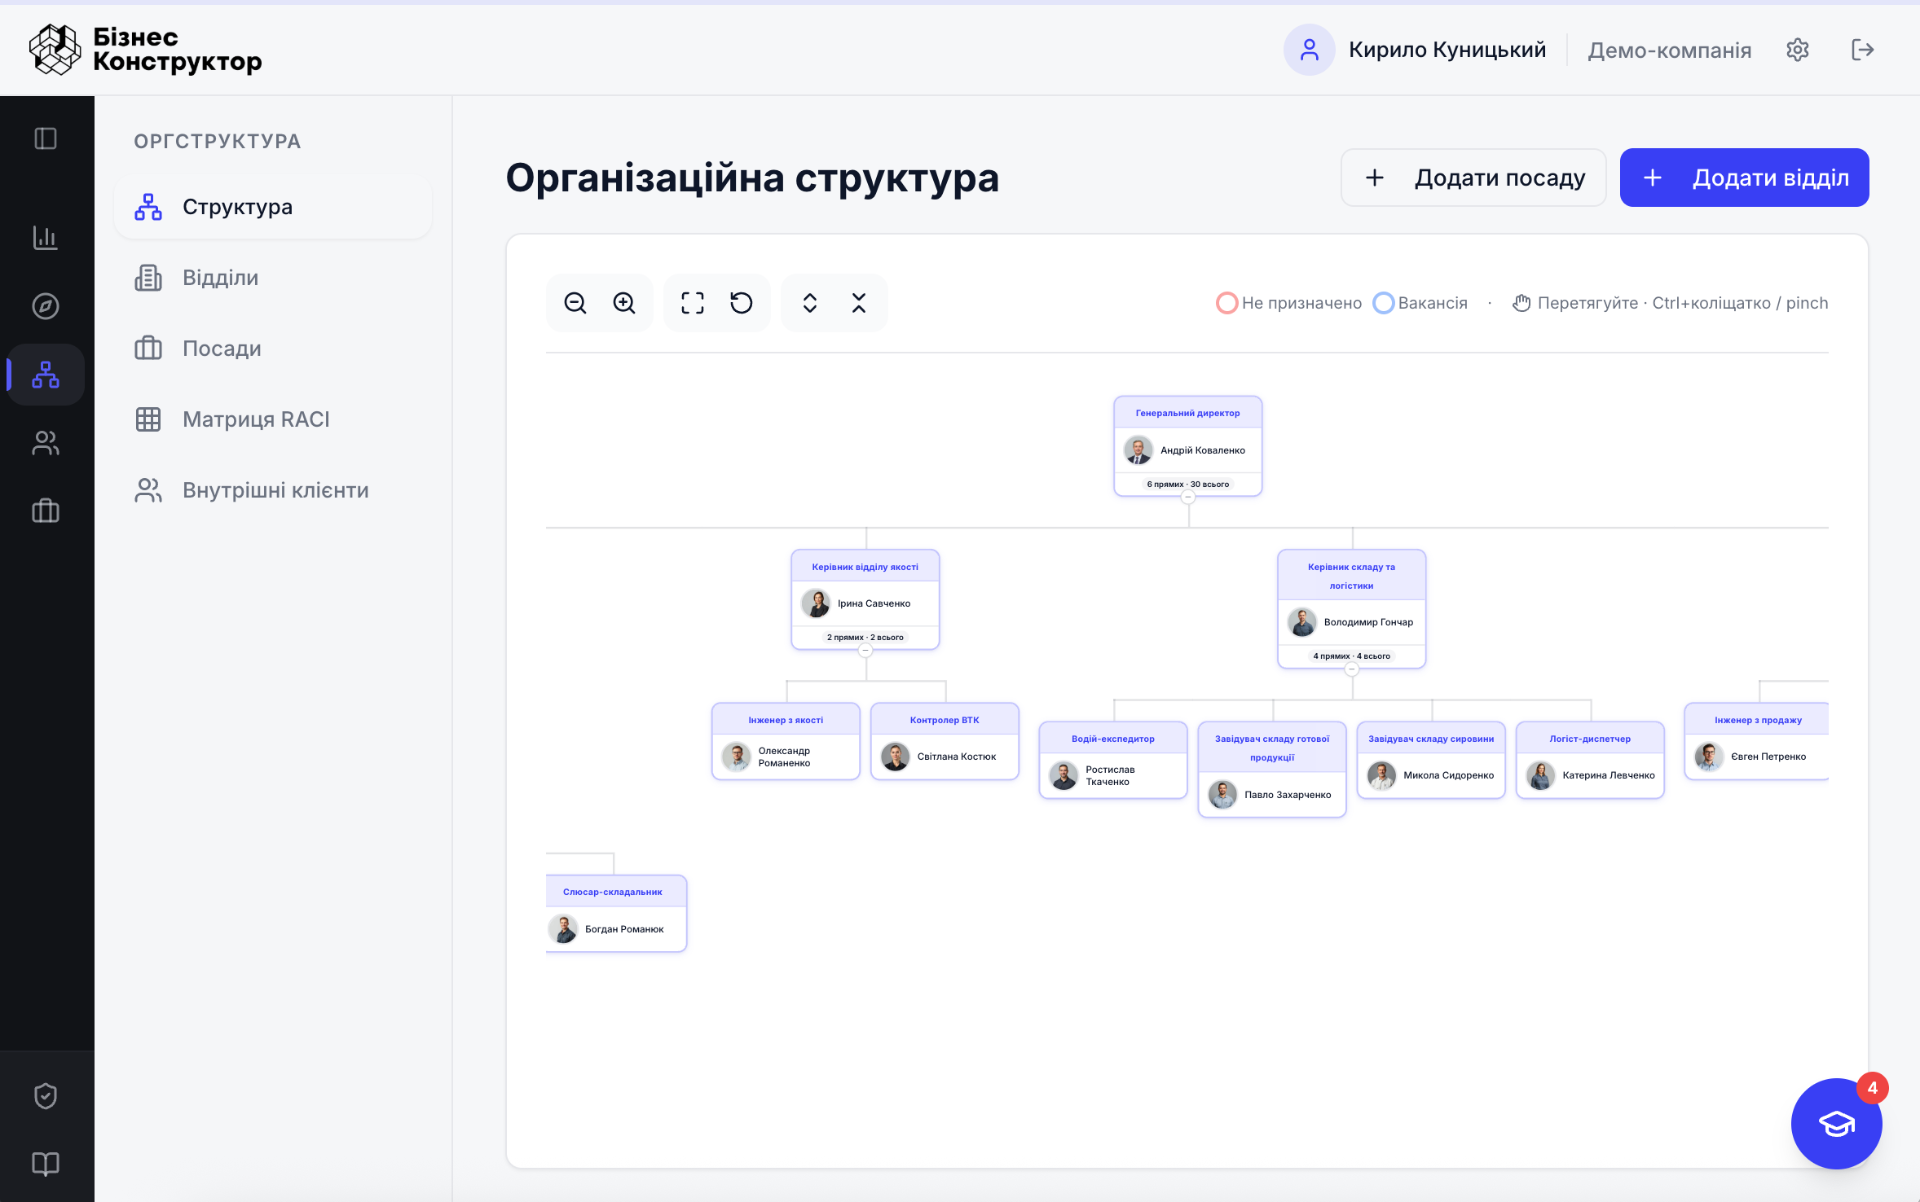This screenshot has height=1202, width=1920.
Task: Collapse all nodes icon
Action: (859, 303)
